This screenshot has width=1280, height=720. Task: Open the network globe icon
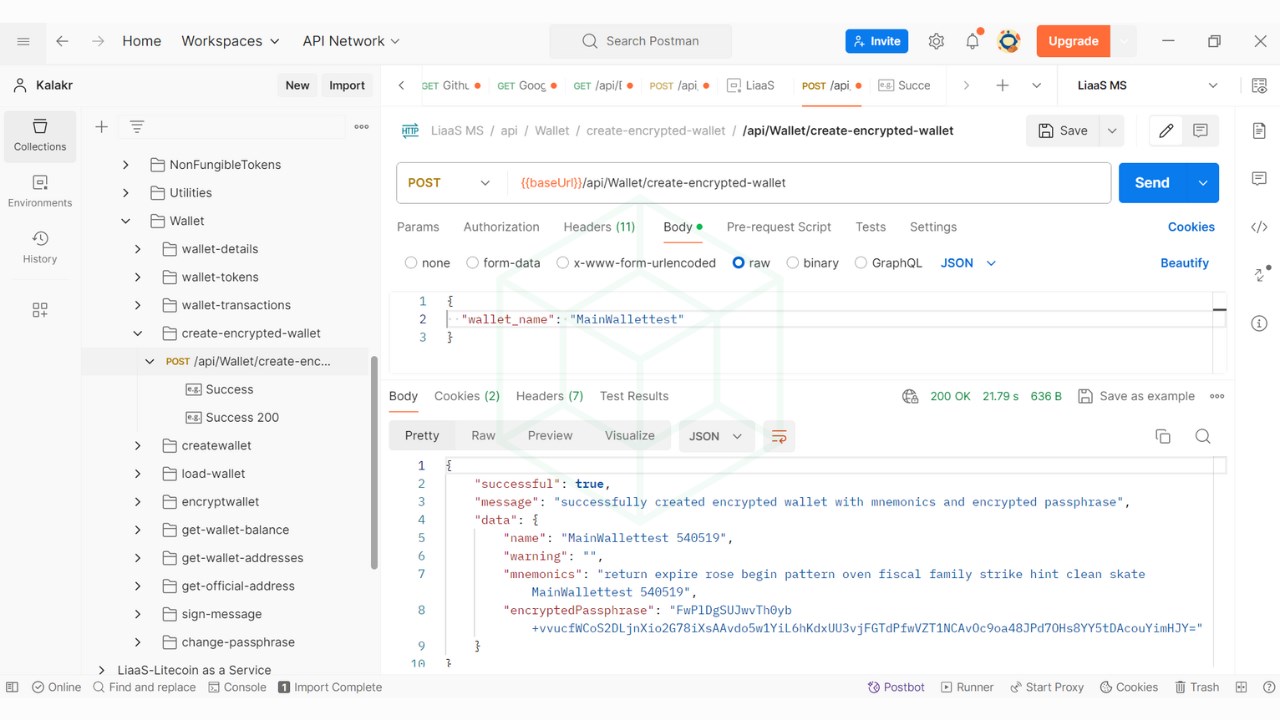[x=910, y=396]
